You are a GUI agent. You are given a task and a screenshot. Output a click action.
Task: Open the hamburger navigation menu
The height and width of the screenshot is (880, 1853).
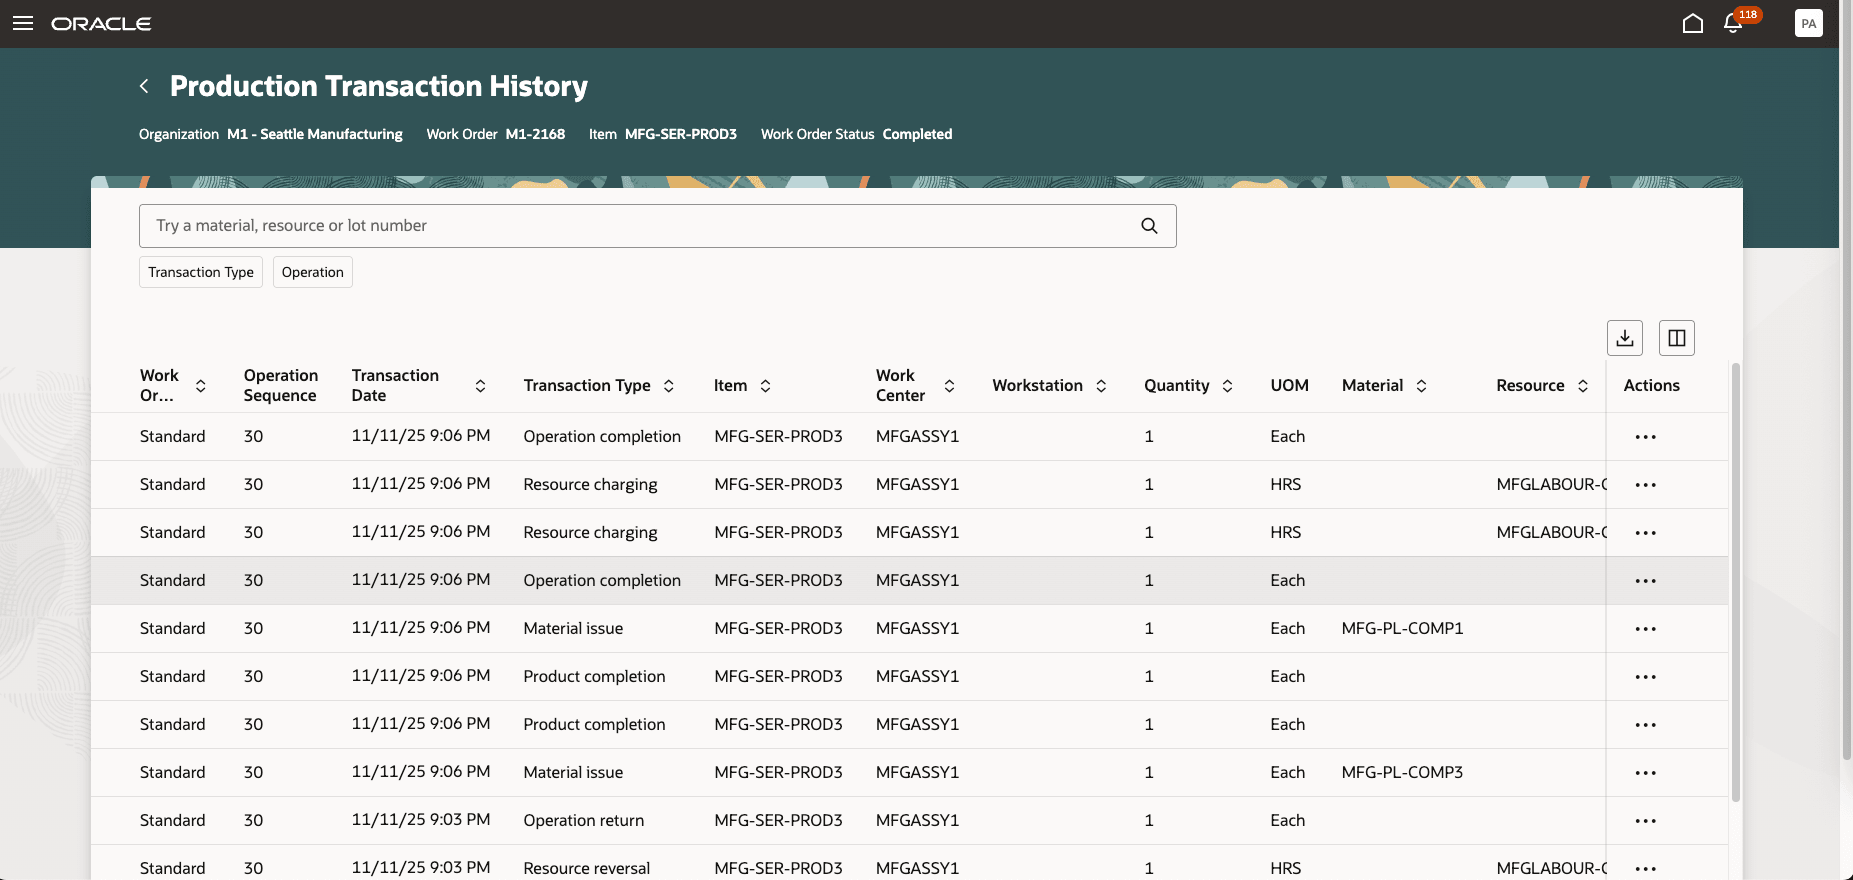(x=23, y=23)
